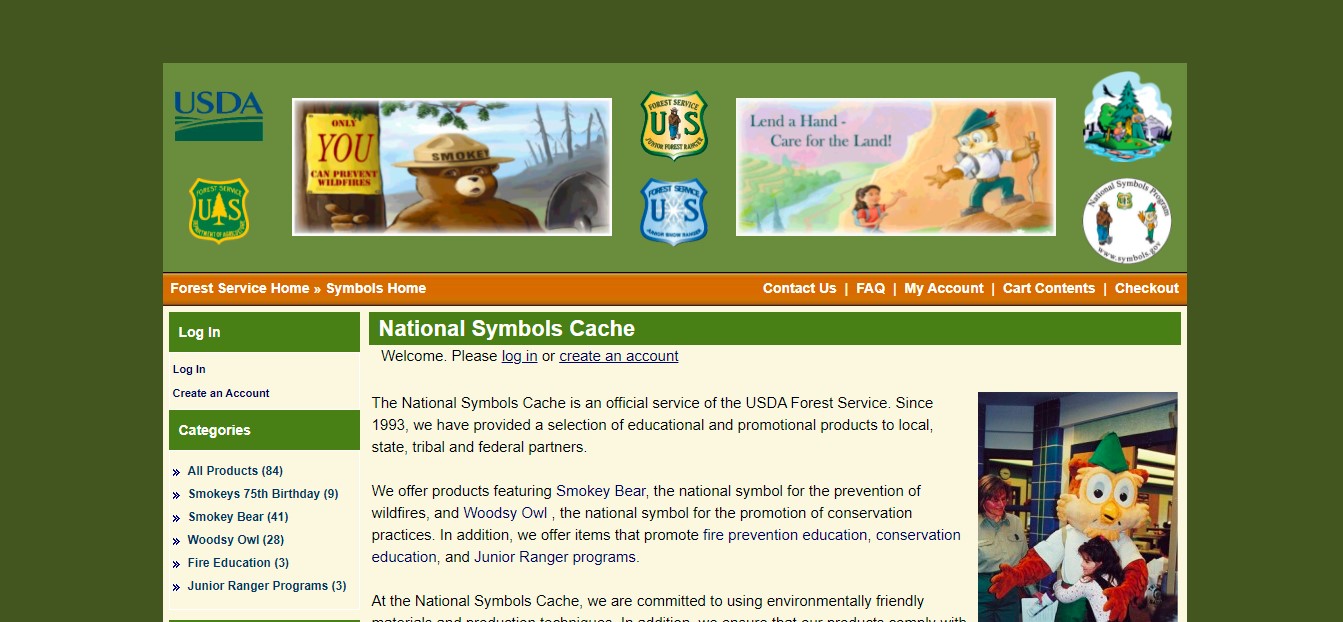The image size is (1343, 622).
Task: Open the Junior Forest Ranger badge
Action: pyautogui.click(x=674, y=126)
